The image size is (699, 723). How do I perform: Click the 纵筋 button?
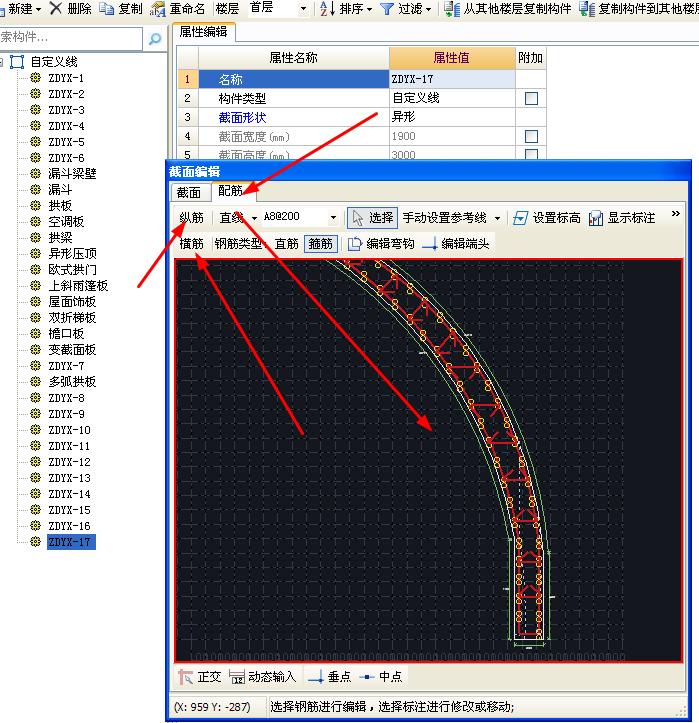[x=191, y=217]
